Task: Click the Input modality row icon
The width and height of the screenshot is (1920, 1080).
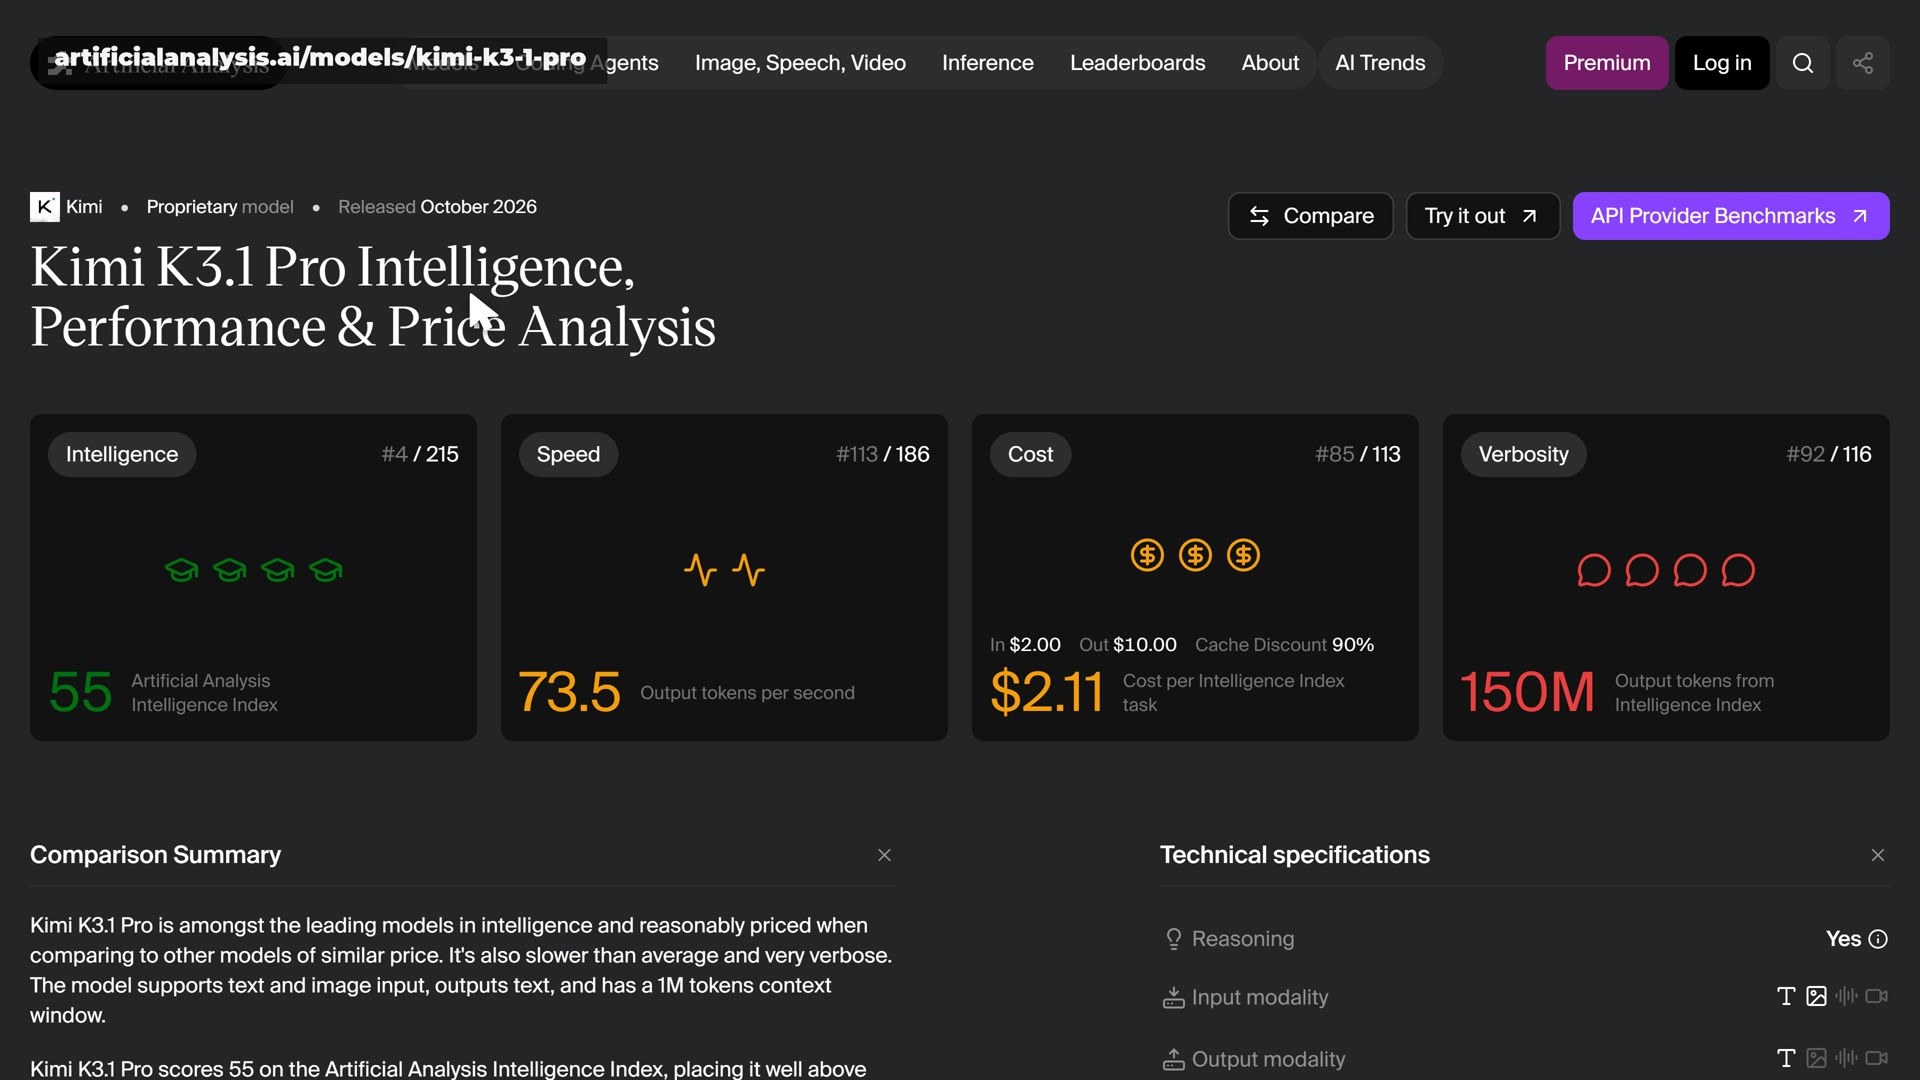Action: pyautogui.click(x=1173, y=997)
